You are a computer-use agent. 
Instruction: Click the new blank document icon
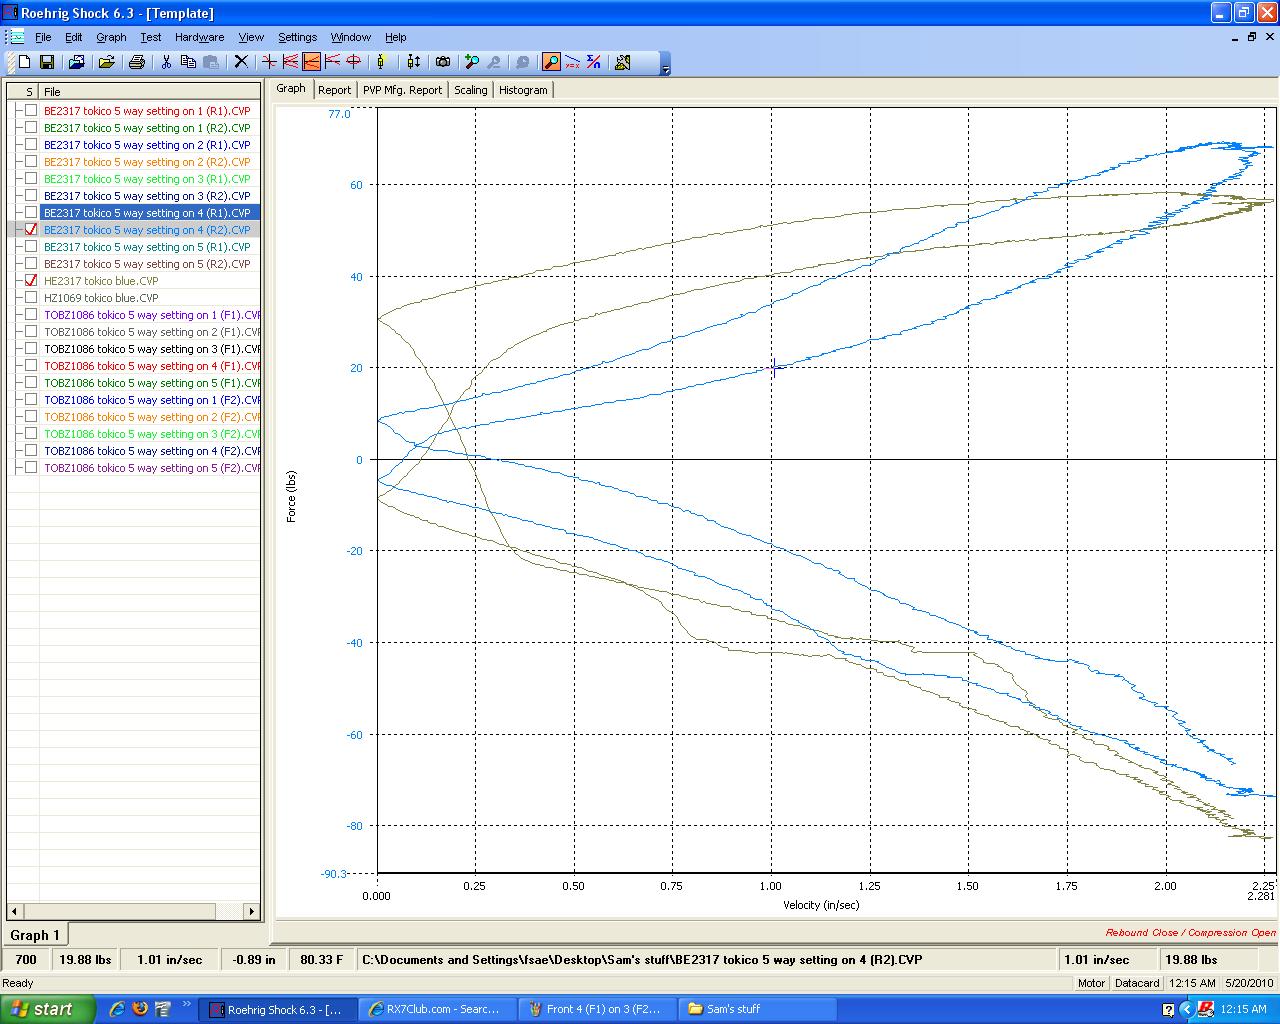[x=25, y=62]
